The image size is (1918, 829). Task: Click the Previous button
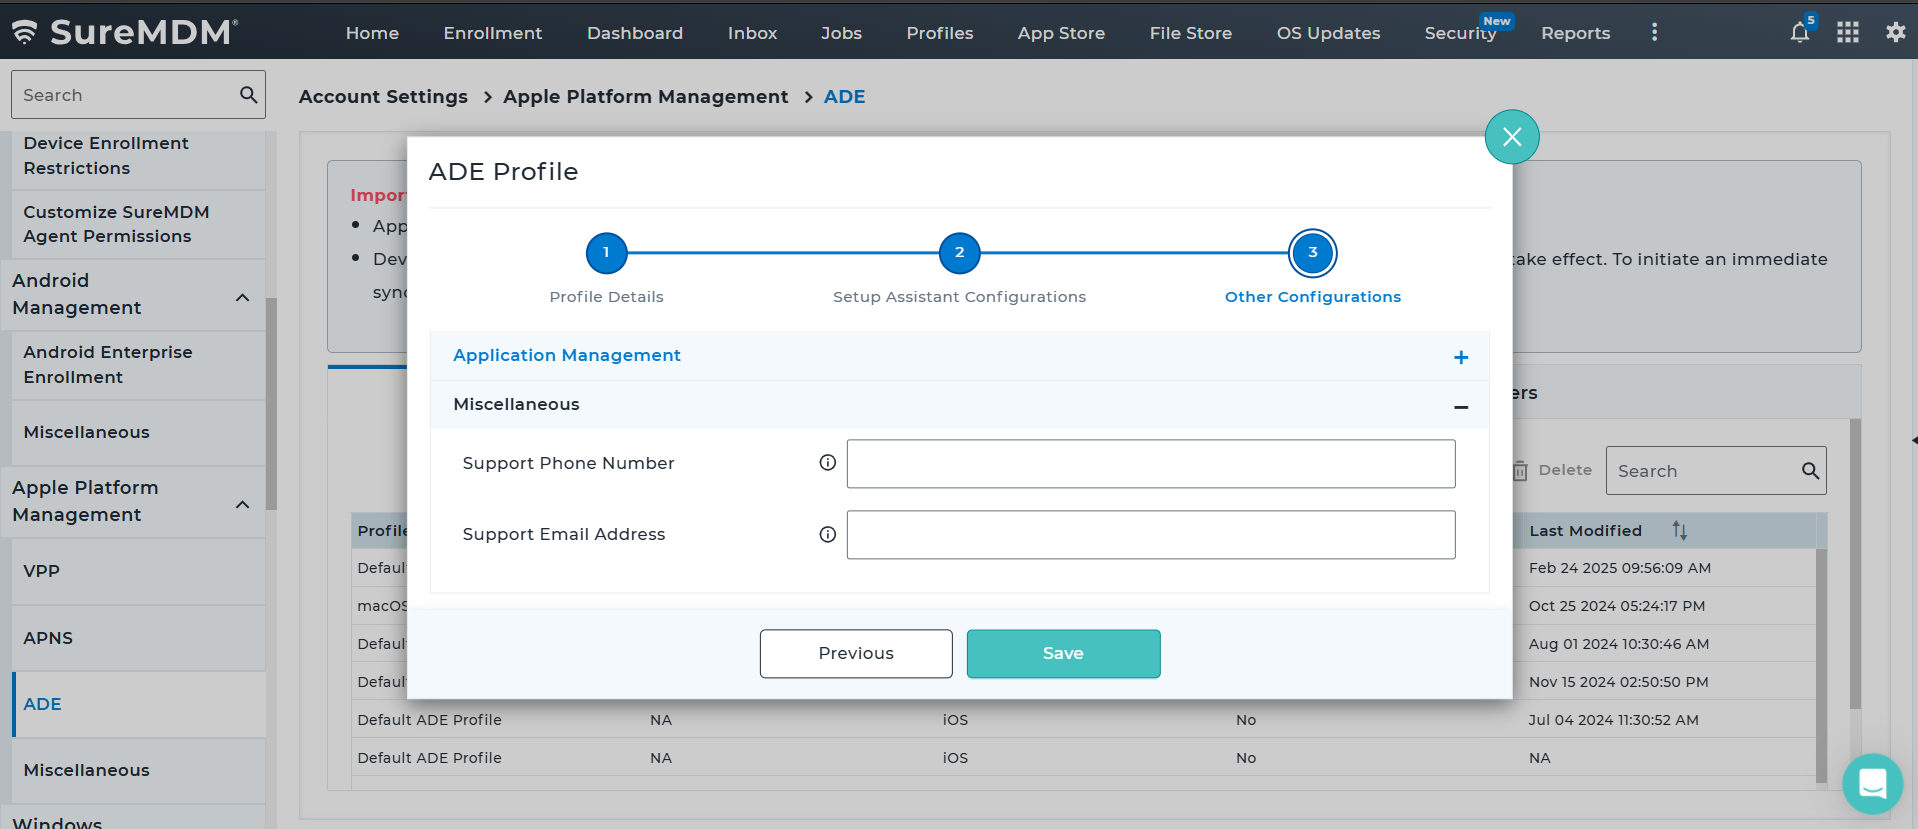(856, 653)
